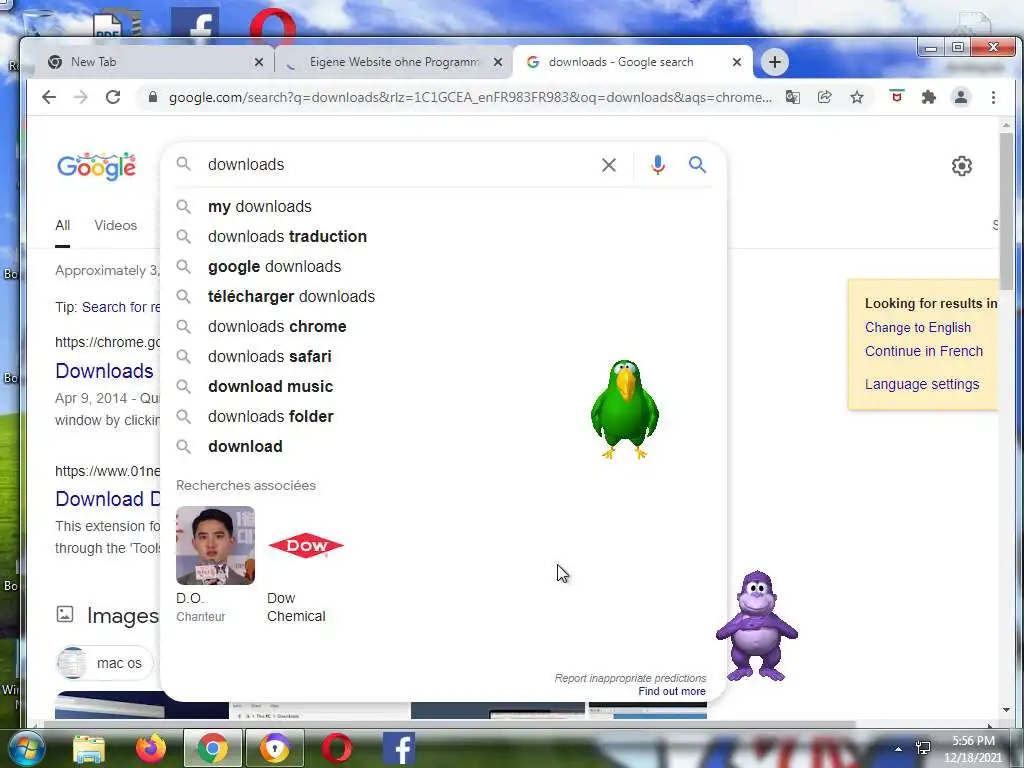1024x768 pixels.
Task: Go forward using the forward arrow
Action: pos(80,97)
